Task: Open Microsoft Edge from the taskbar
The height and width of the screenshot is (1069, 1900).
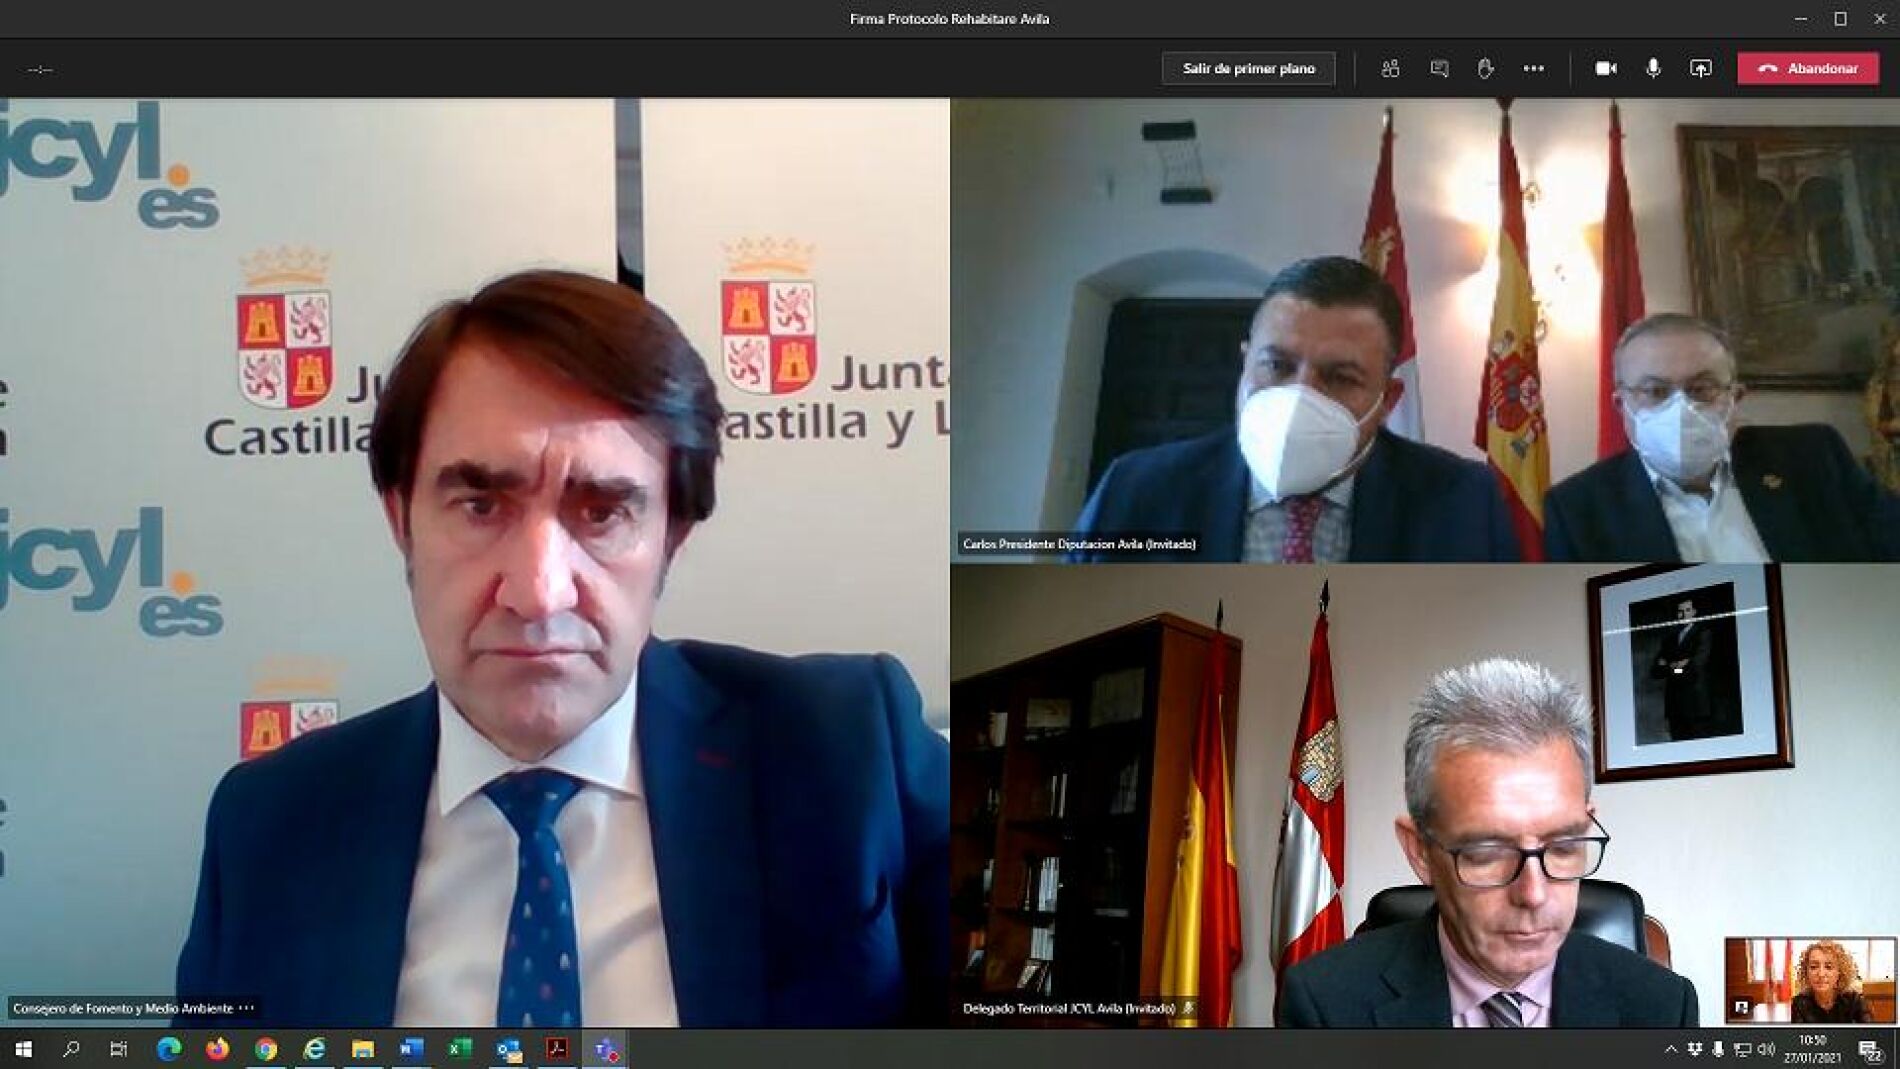Action: pyautogui.click(x=169, y=1049)
